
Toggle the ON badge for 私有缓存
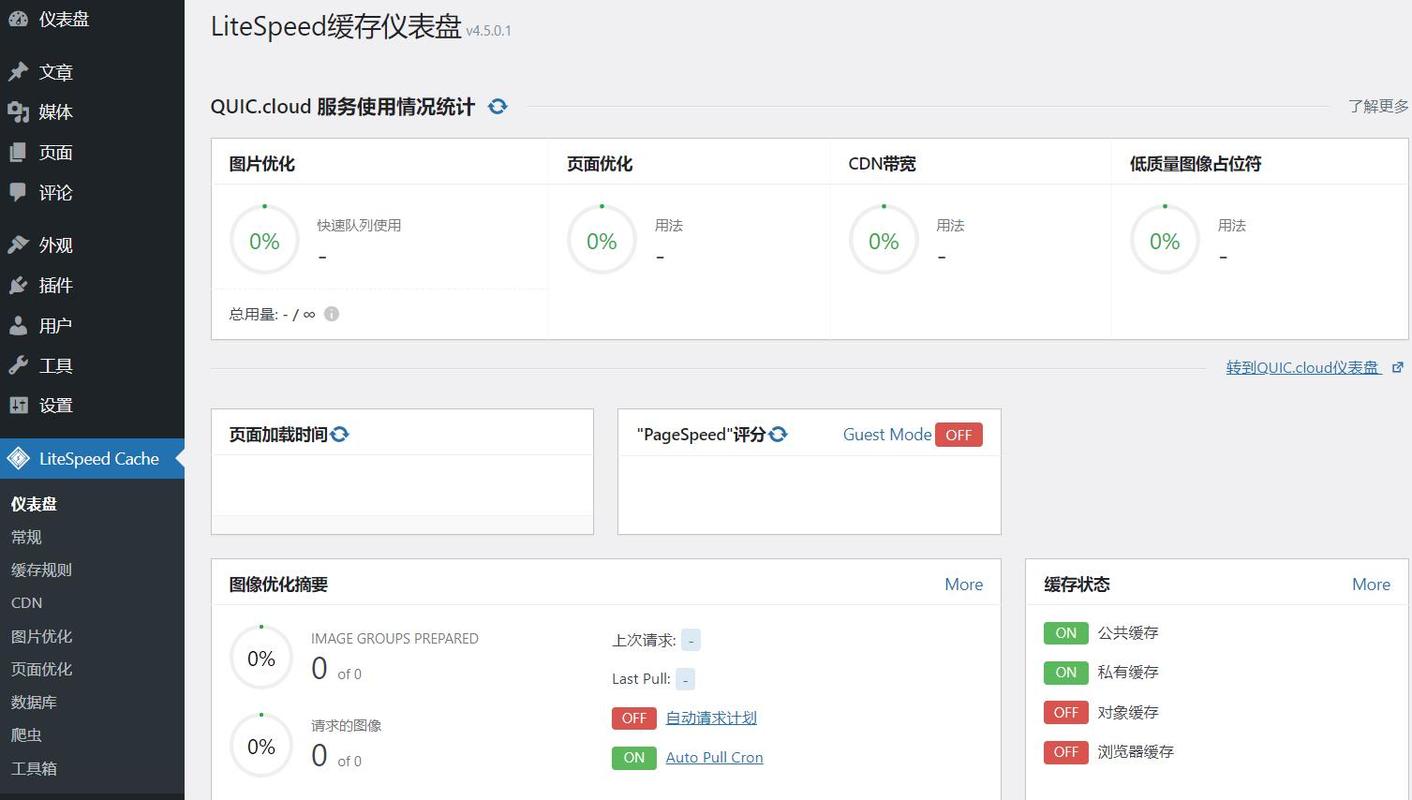click(x=1066, y=672)
